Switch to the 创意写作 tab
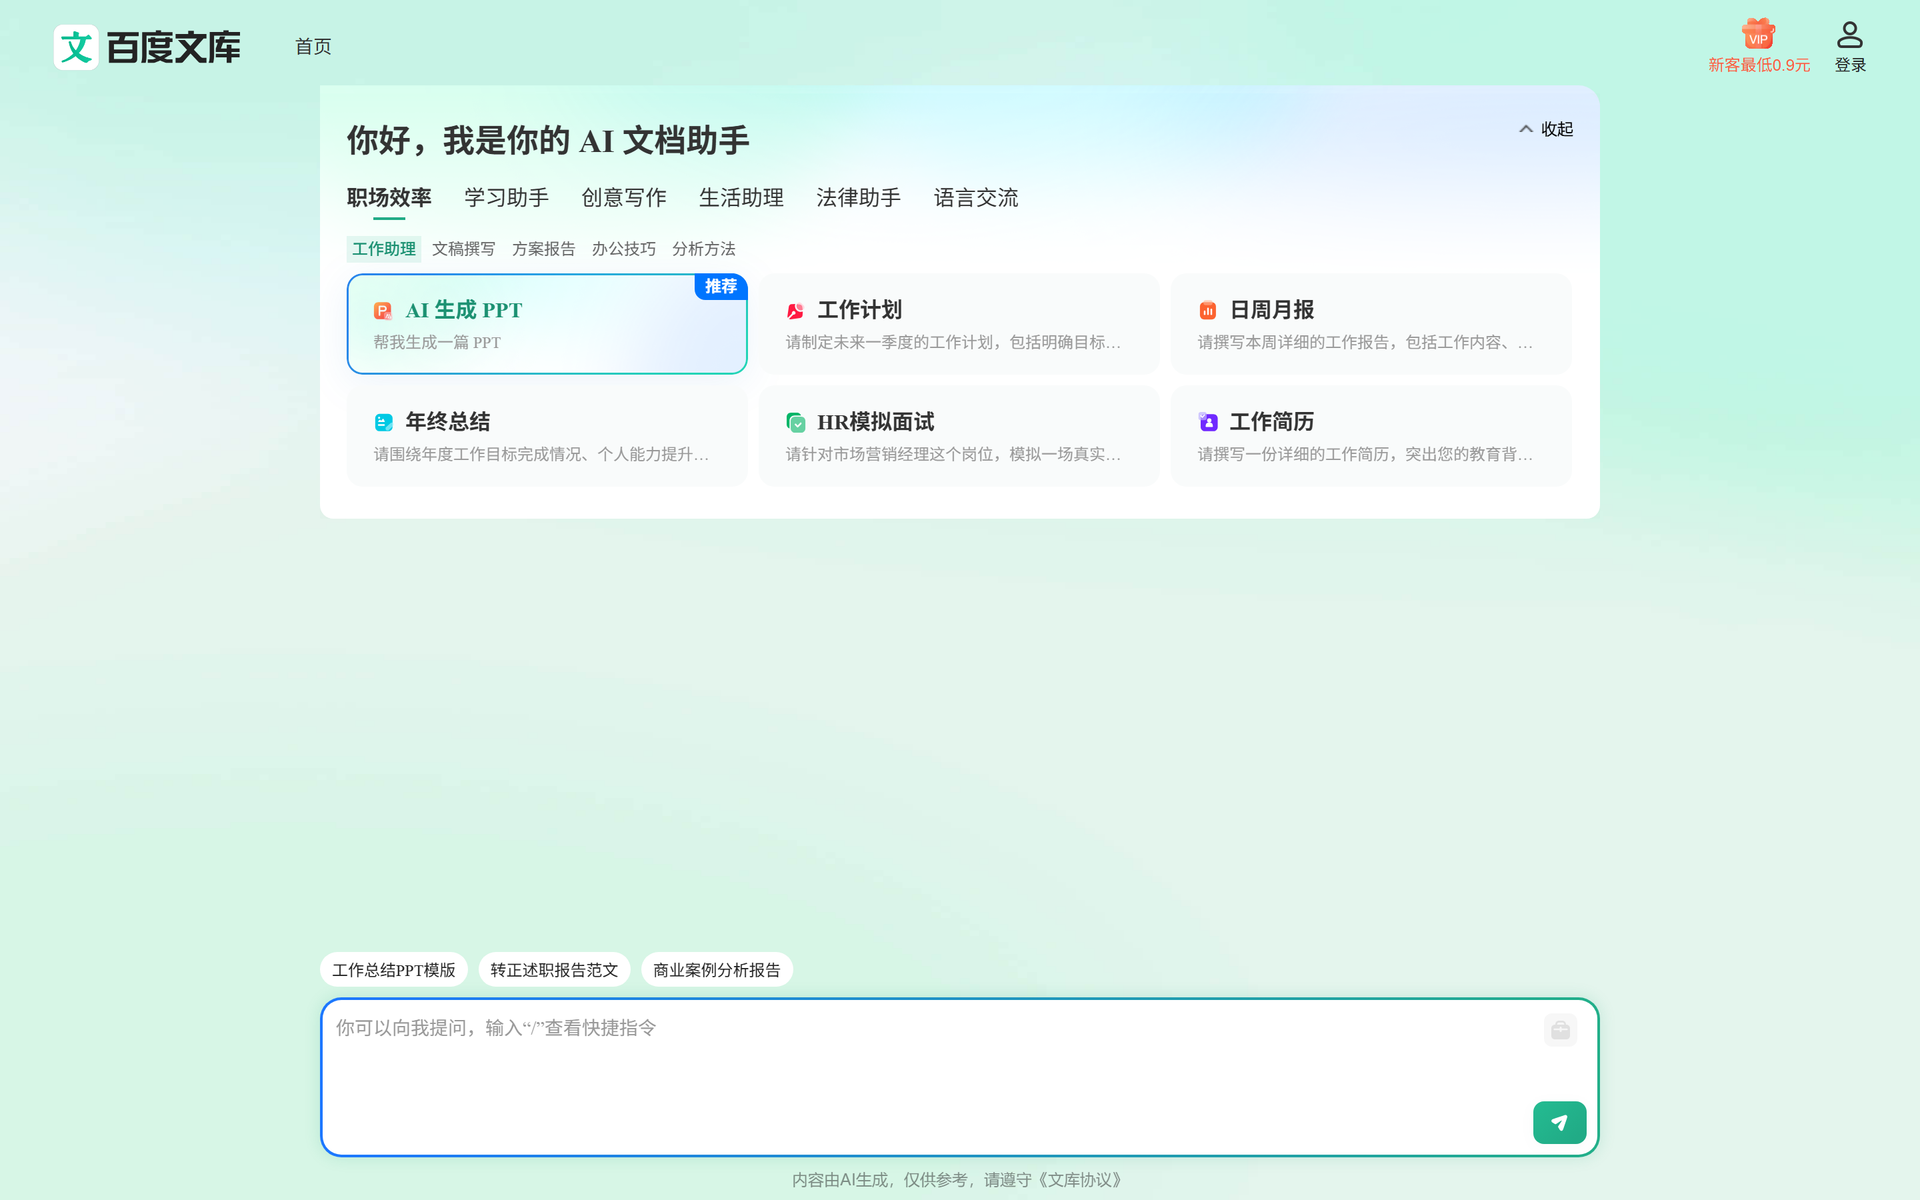 624,198
